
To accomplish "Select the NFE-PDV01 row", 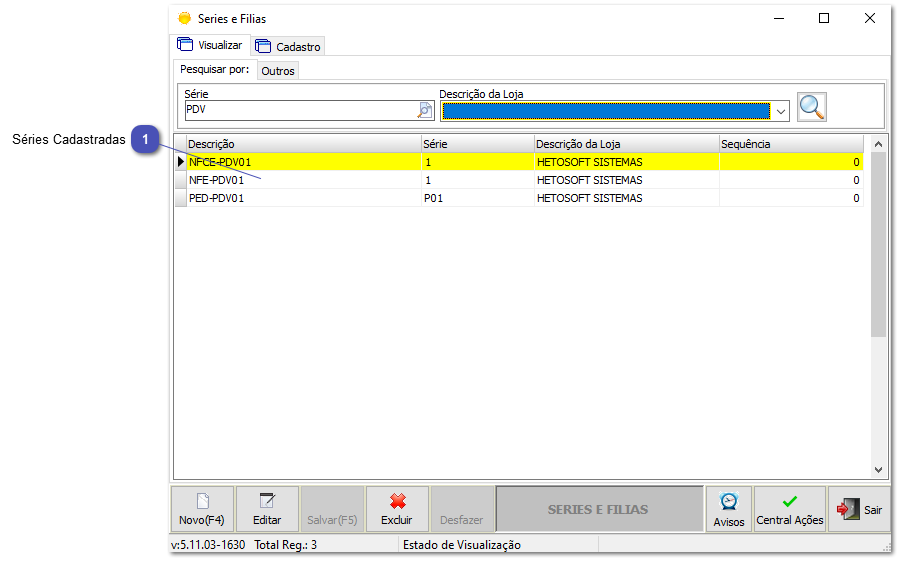I will pos(519,180).
